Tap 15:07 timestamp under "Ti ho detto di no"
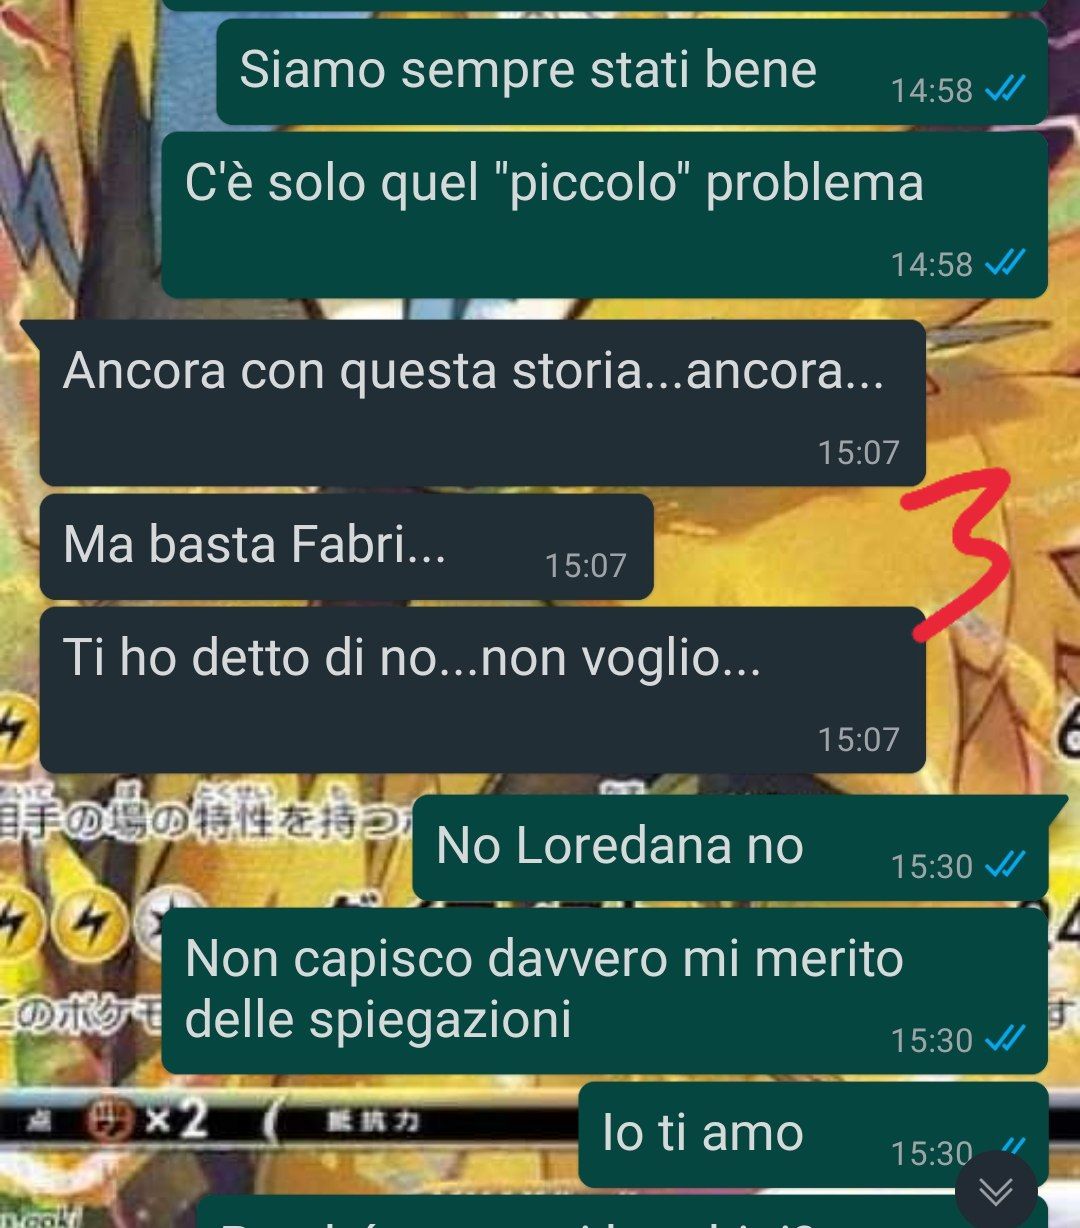Image resolution: width=1080 pixels, height=1228 pixels. [859, 739]
